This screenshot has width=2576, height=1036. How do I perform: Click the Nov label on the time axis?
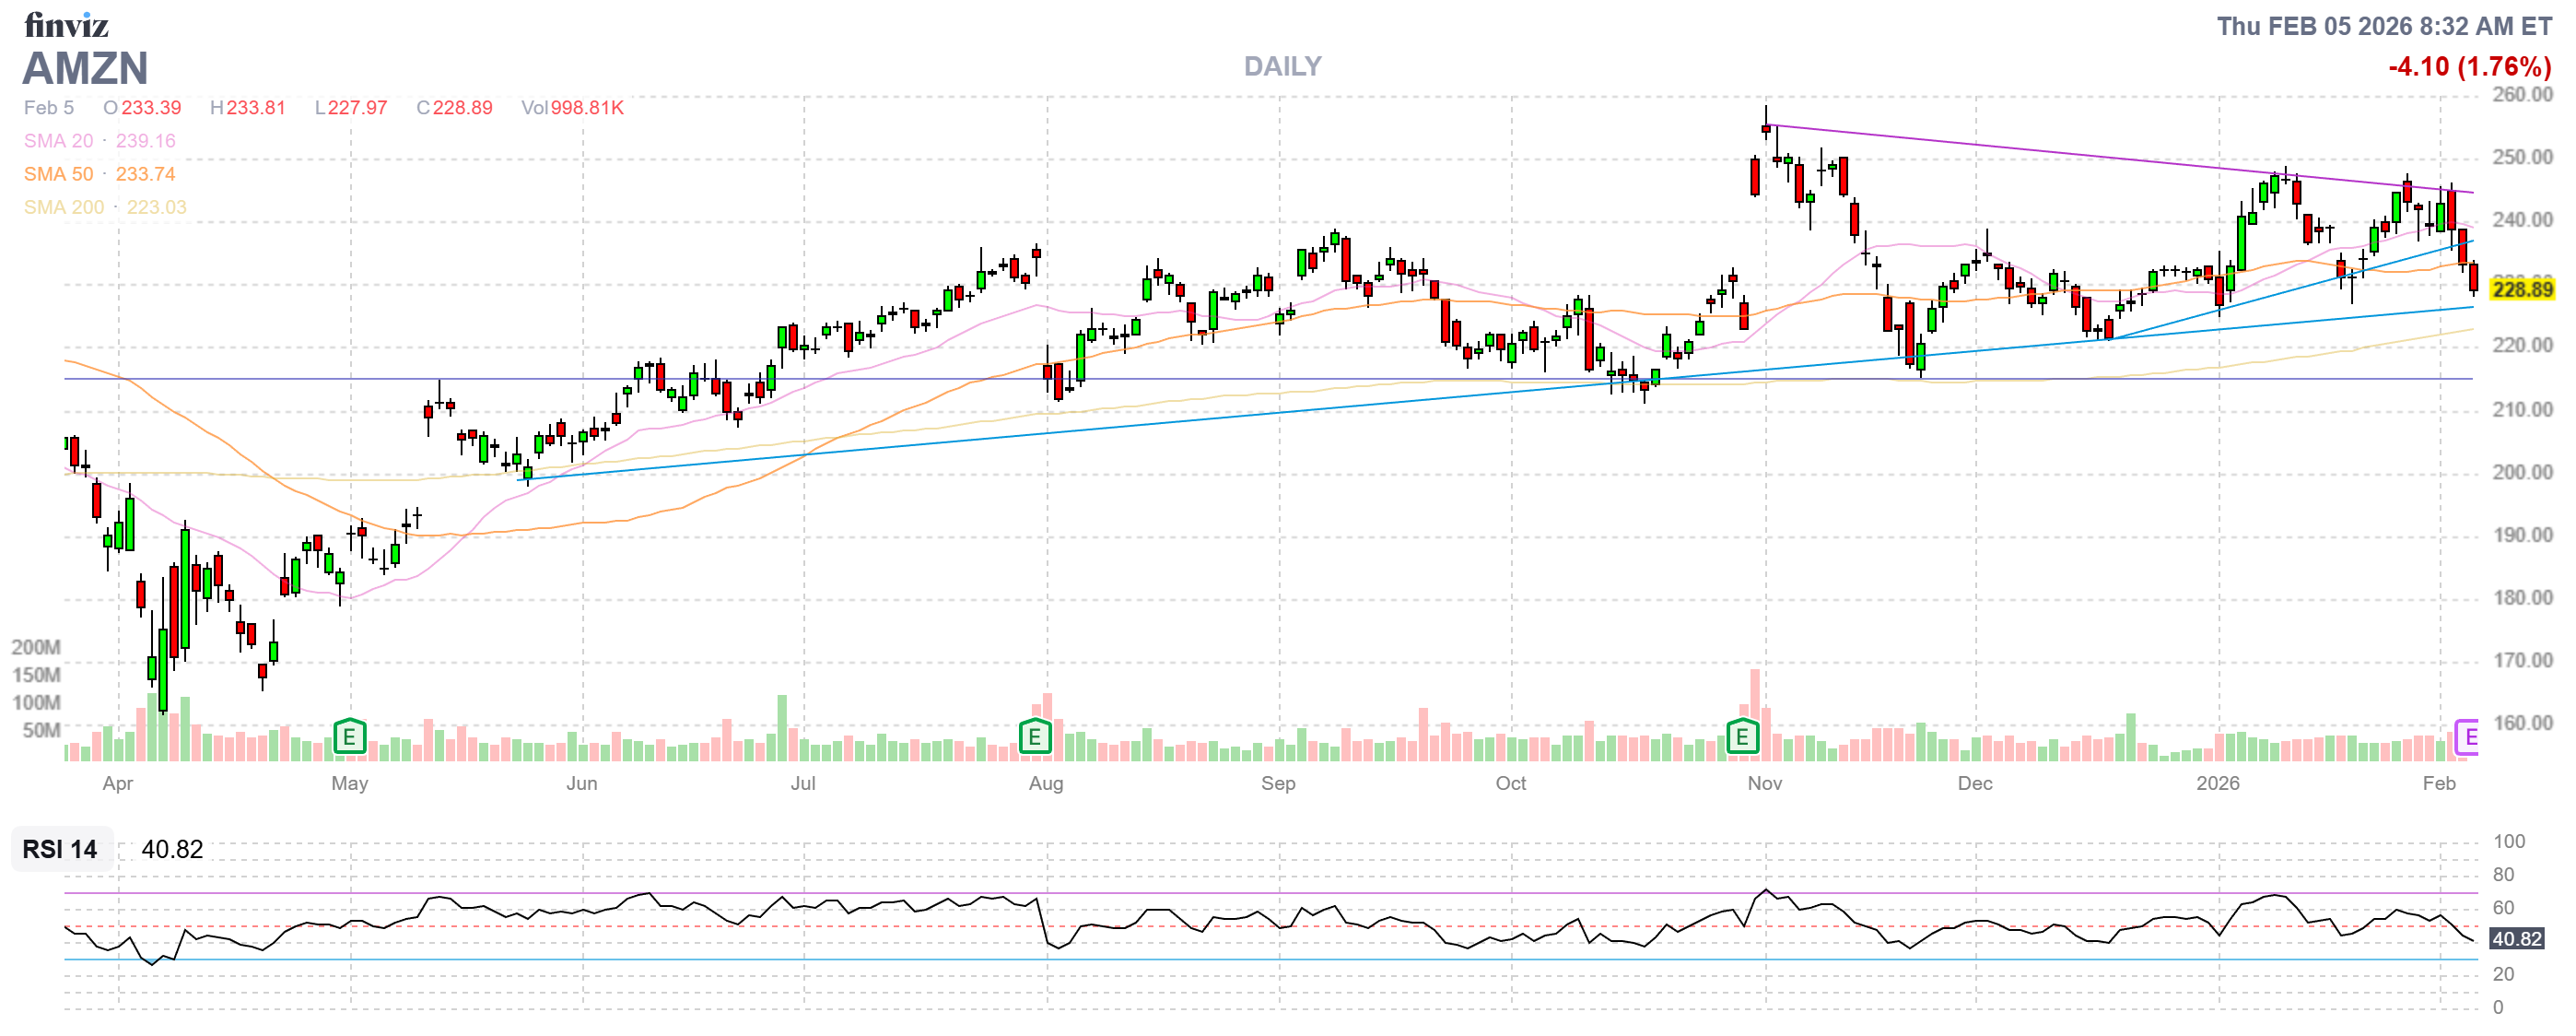1764,784
